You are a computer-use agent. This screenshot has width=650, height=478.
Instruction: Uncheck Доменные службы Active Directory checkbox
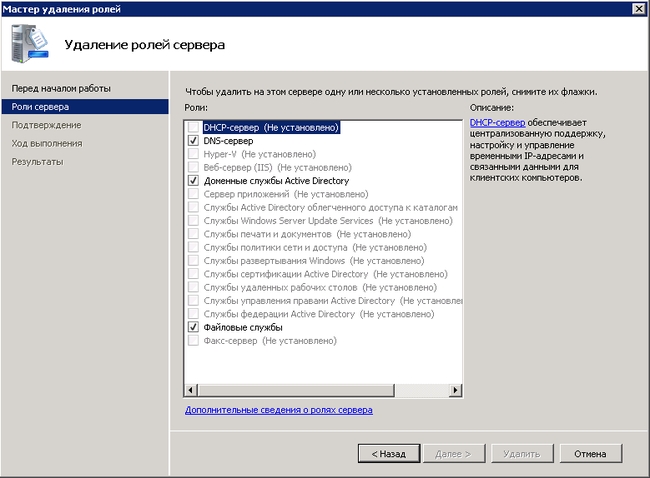[193, 181]
